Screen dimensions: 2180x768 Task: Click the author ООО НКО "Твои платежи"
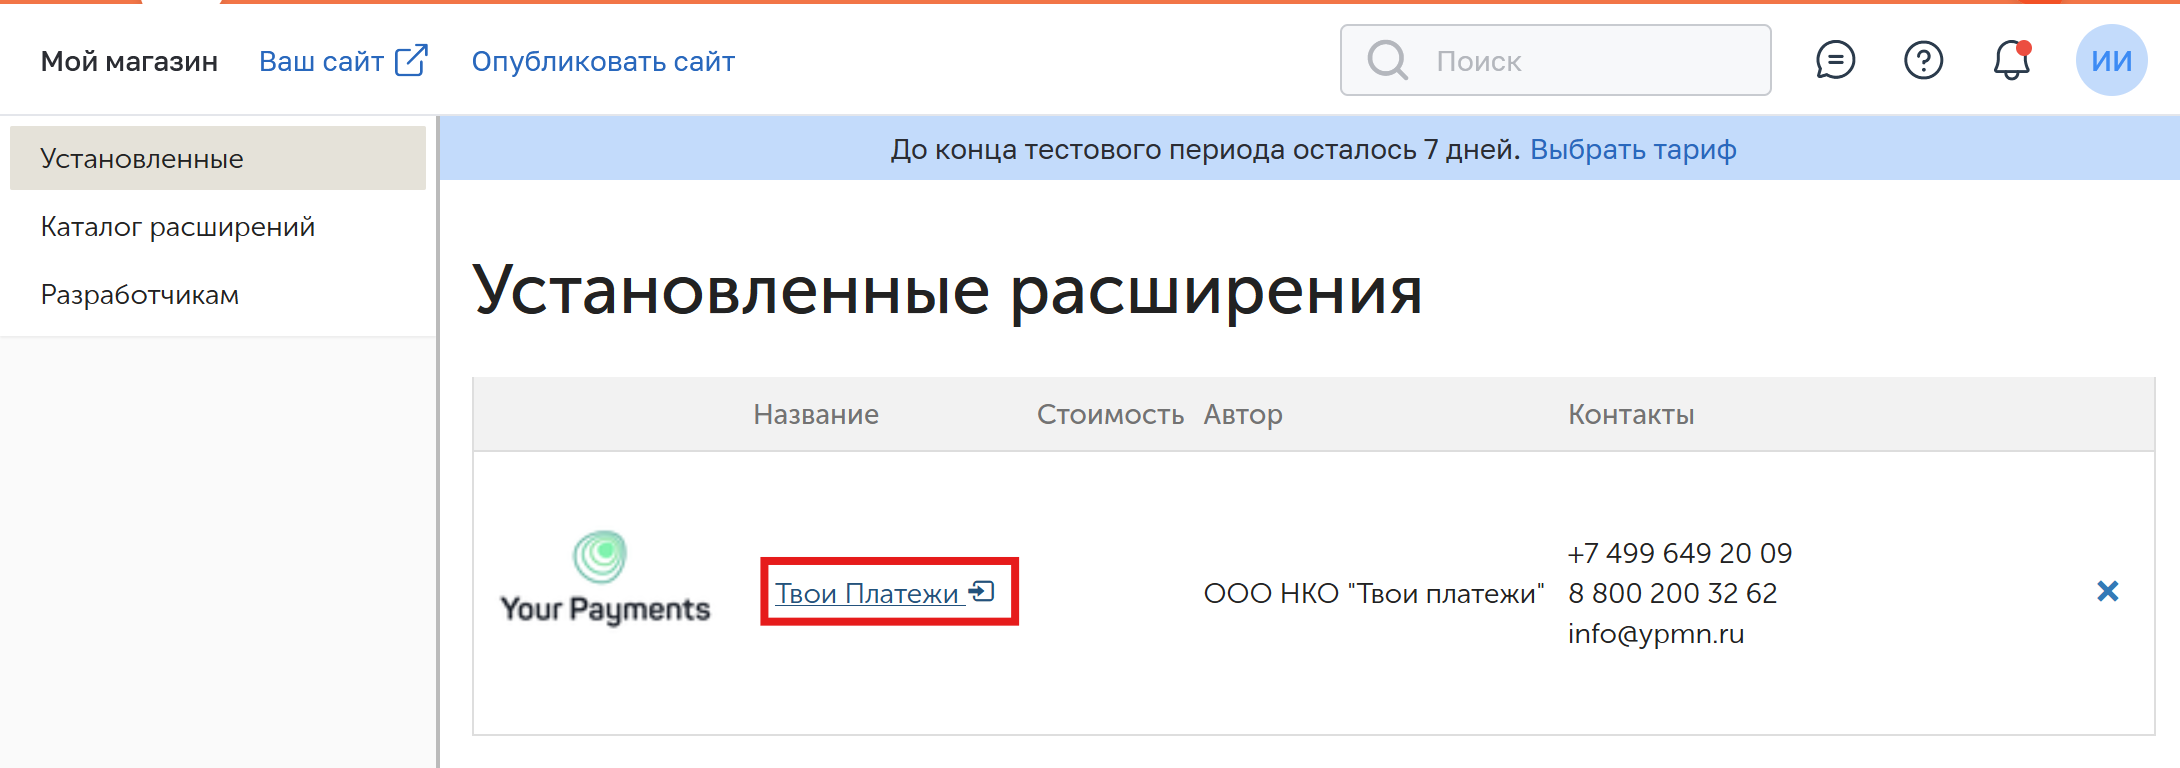(x=1374, y=593)
